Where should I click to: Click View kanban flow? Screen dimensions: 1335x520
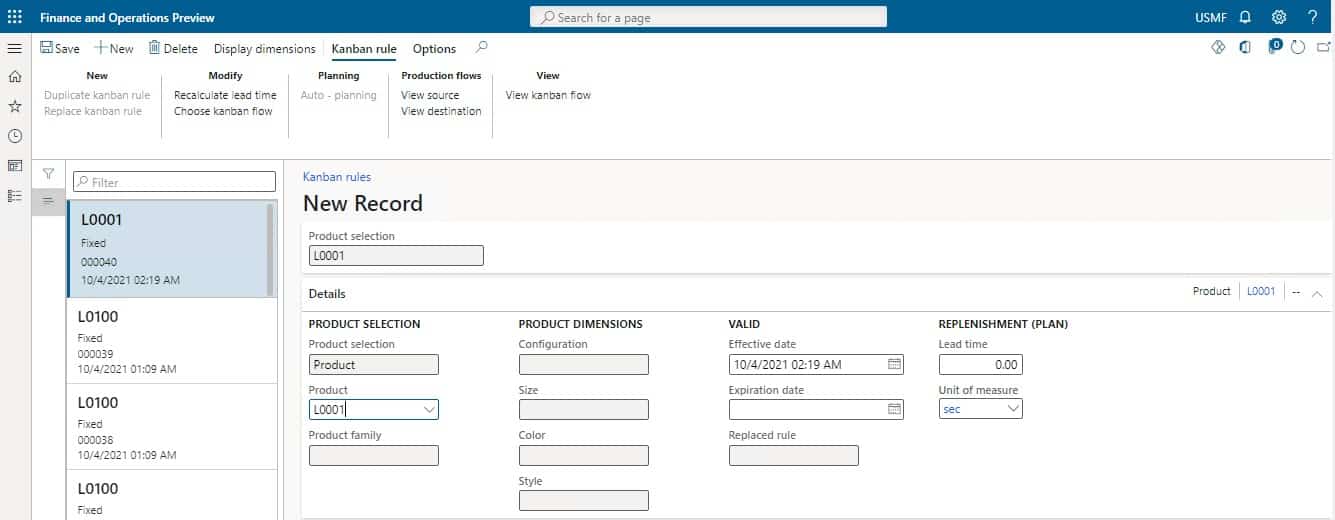[548, 95]
